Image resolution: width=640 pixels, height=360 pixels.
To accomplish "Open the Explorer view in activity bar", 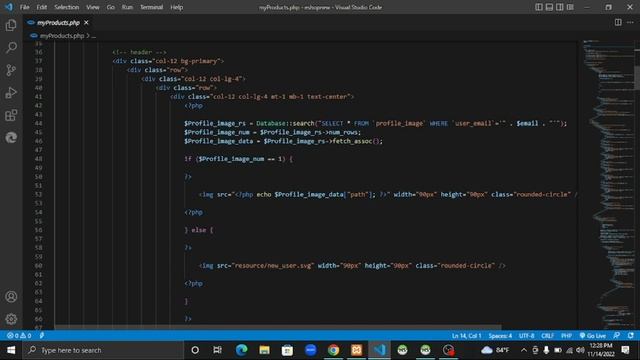I will [x=11, y=25].
